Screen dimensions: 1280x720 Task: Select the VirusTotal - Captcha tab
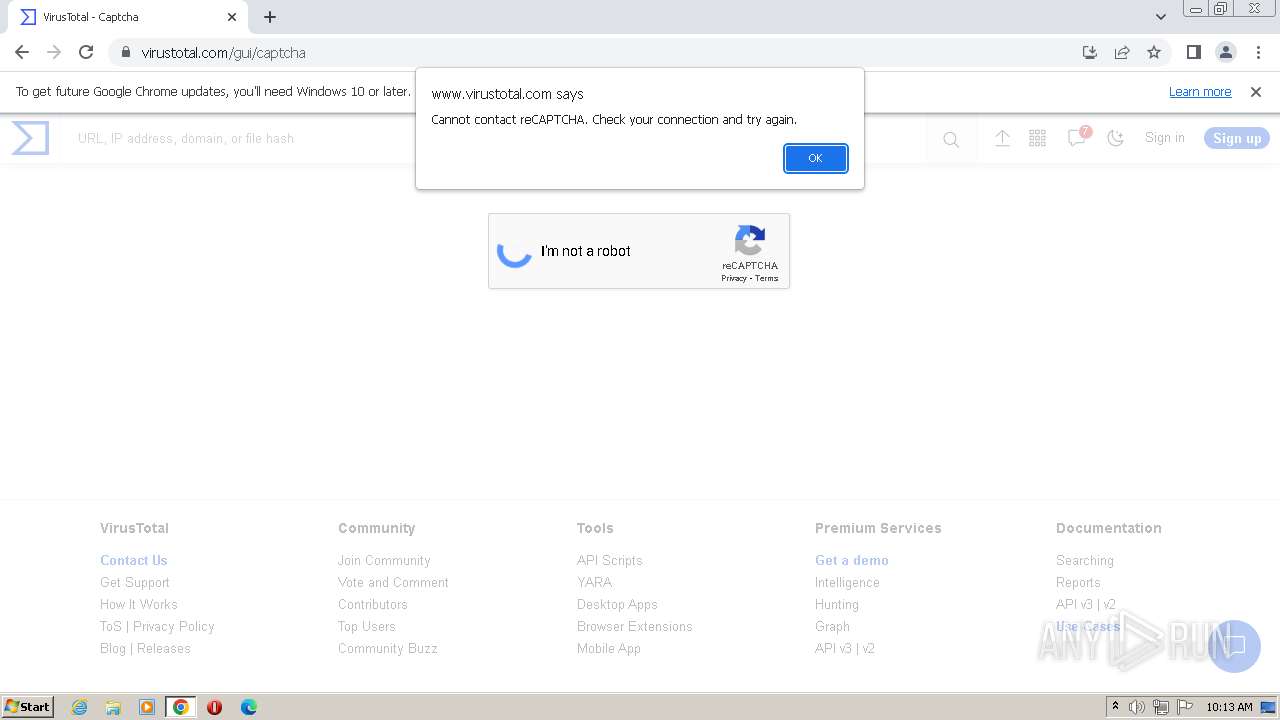(x=128, y=17)
